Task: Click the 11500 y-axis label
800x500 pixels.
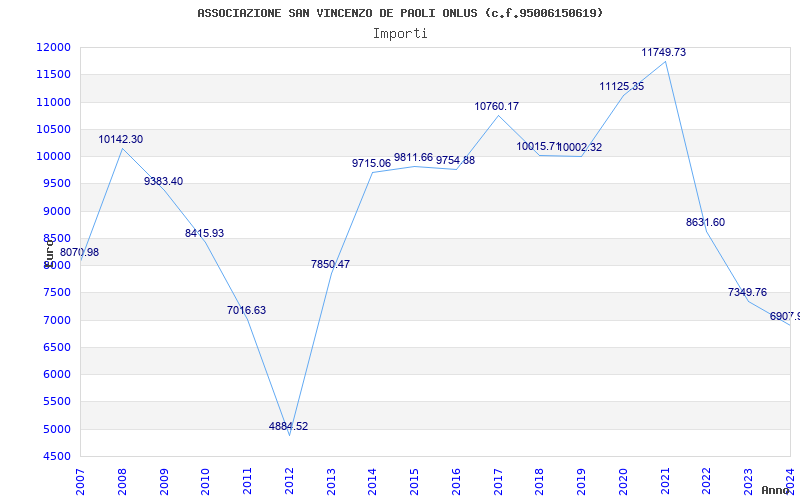Action: coord(53,74)
